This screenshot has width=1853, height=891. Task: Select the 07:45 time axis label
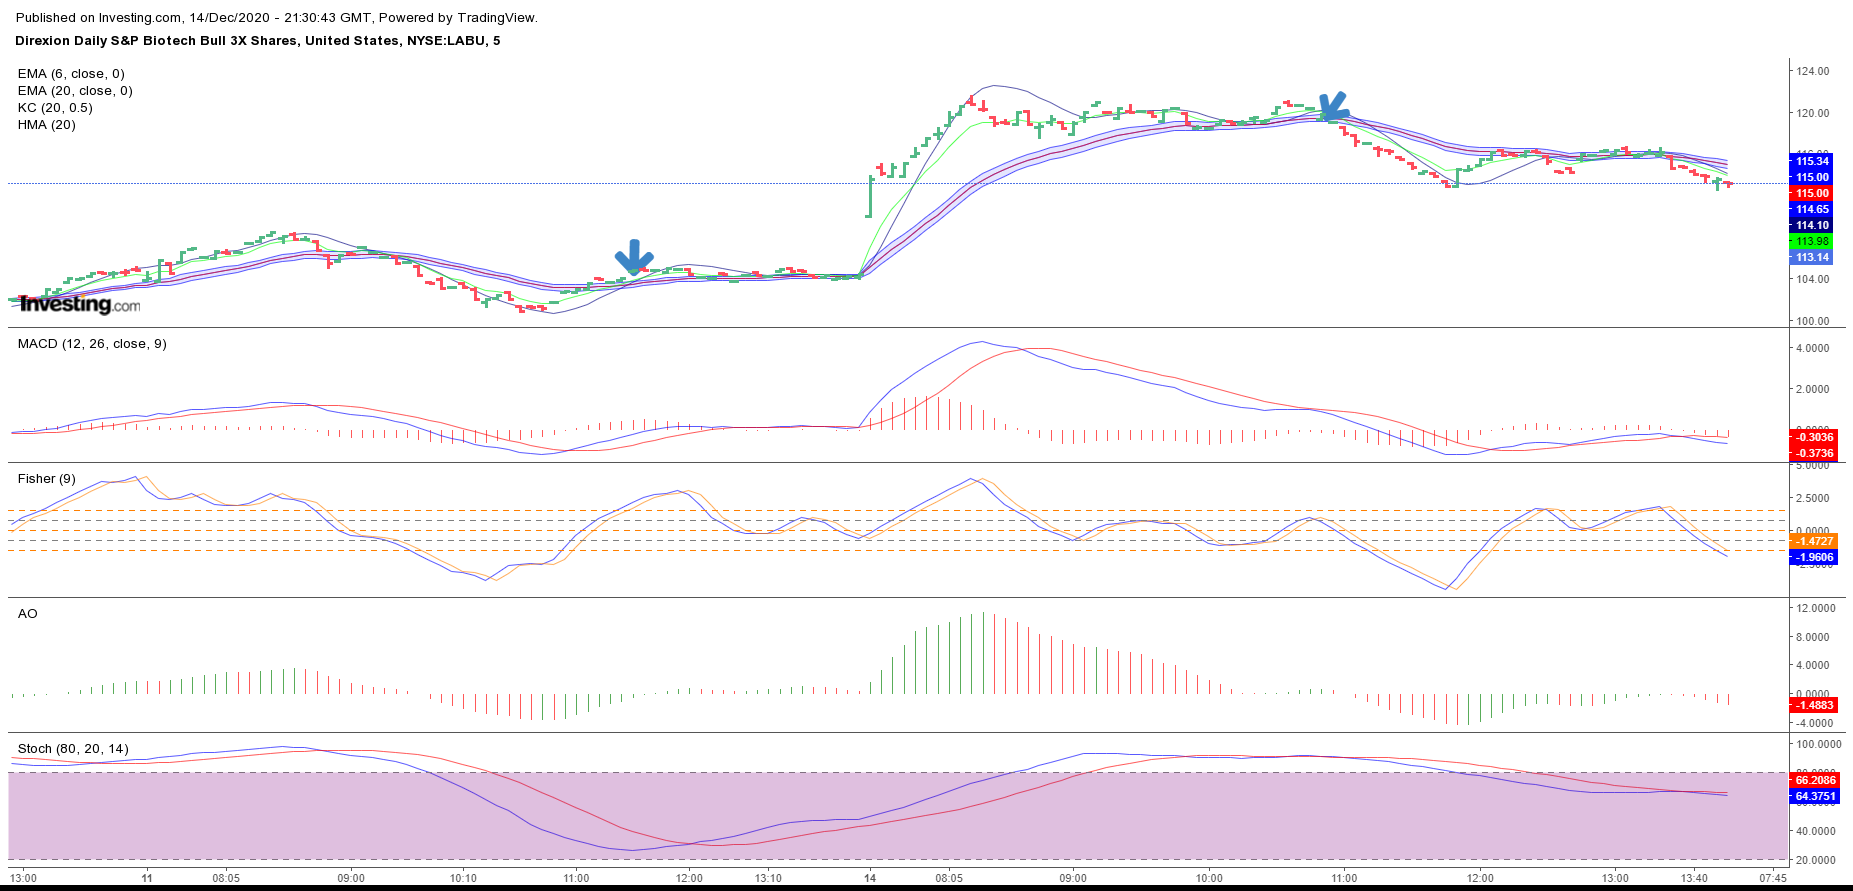1773,879
